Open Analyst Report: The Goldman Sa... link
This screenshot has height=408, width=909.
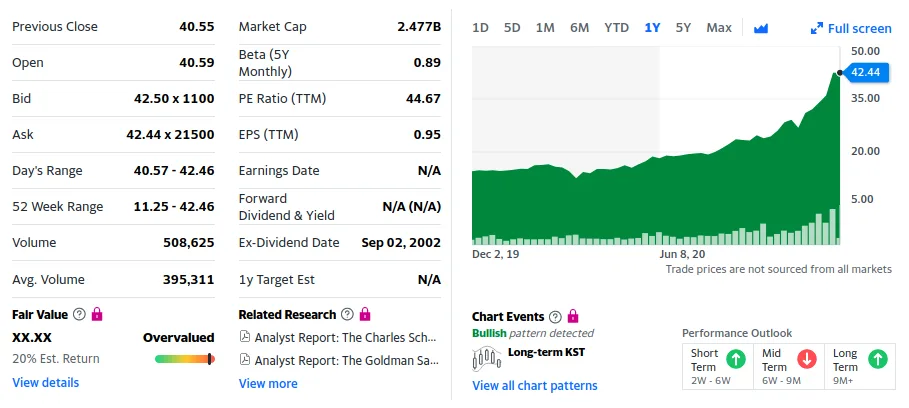pos(347,360)
